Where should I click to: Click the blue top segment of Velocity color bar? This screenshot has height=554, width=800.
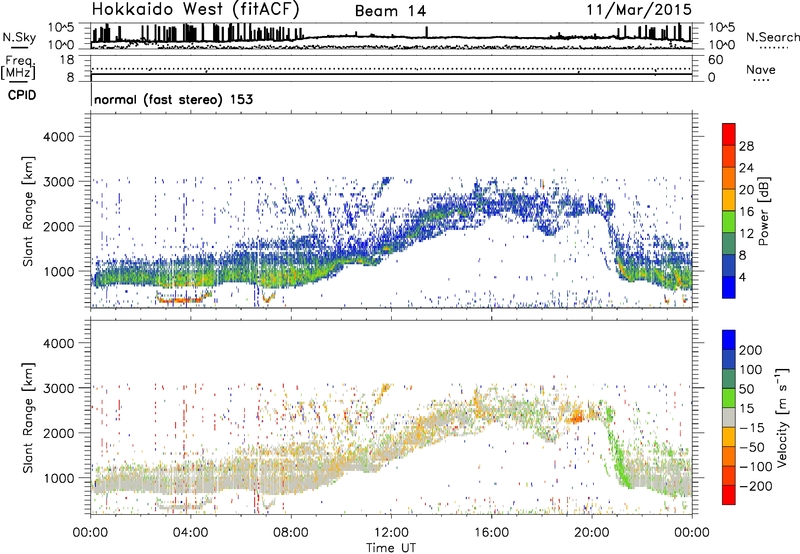[x=729, y=340]
